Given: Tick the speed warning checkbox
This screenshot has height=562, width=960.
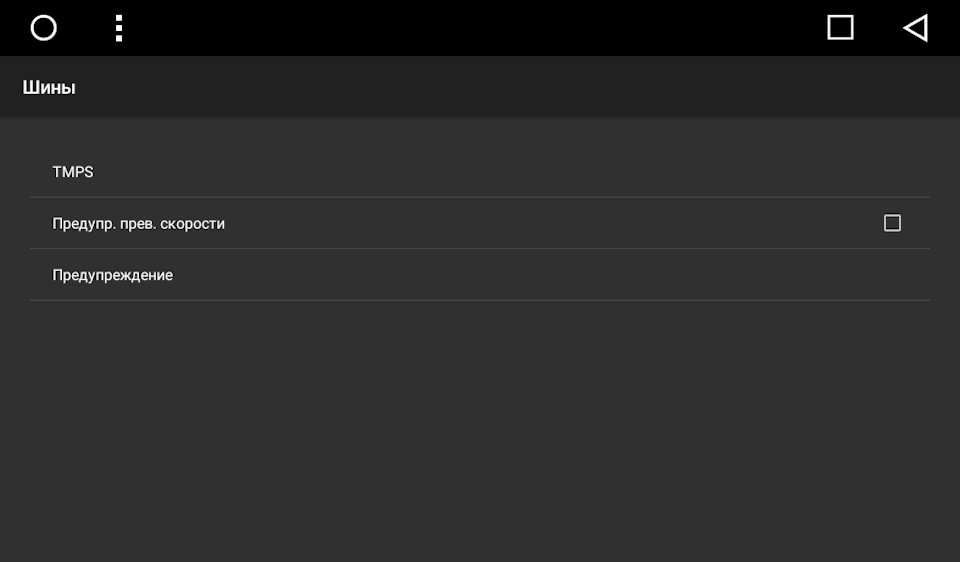Looking at the screenshot, I should (x=892, y=223).
